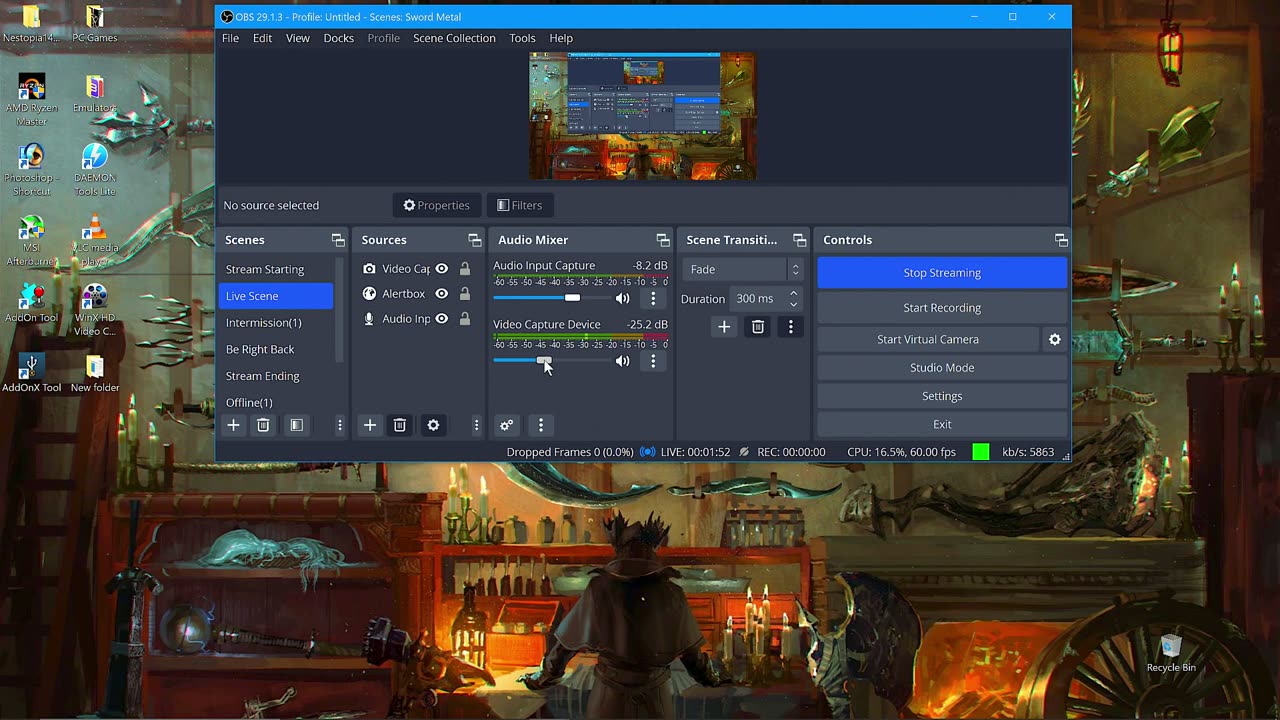Toggle lock on Audio Input source
The image size is (1280, 720).
coord(465,319)
